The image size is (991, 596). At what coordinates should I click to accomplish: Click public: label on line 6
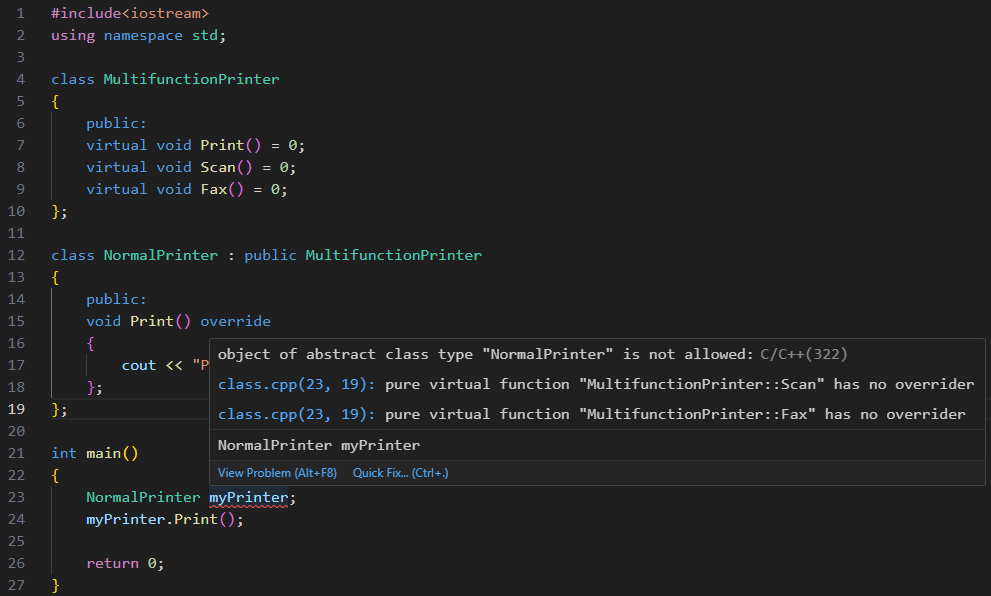pyautogui.click(x=116, y=123)
